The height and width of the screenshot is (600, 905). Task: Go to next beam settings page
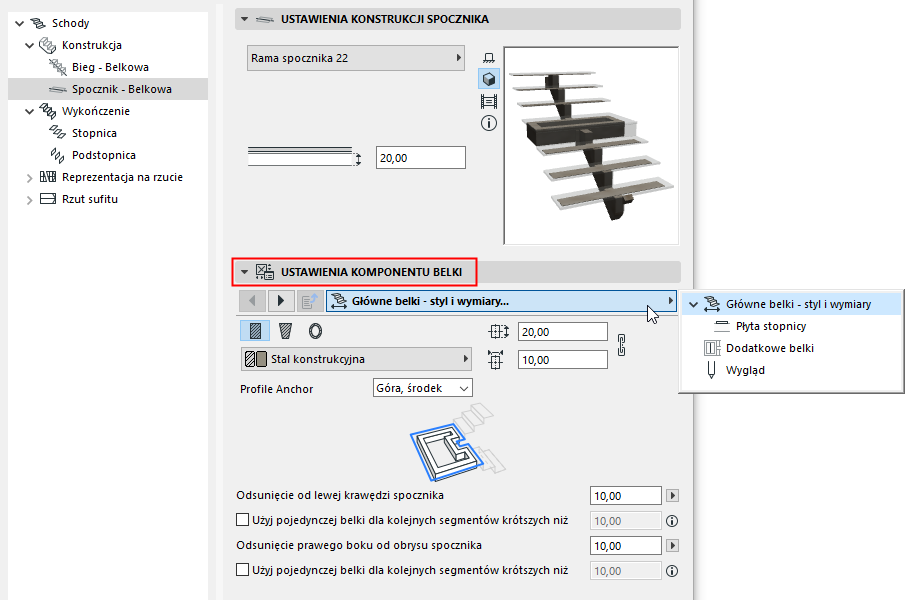tap(281, 301)
